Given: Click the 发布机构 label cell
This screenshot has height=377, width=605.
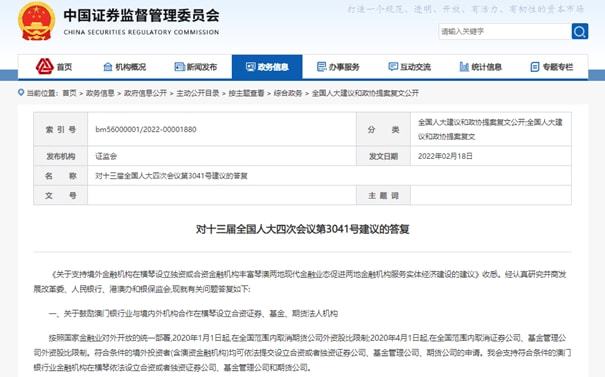Looking at the screenshot, I should [61, 156].
